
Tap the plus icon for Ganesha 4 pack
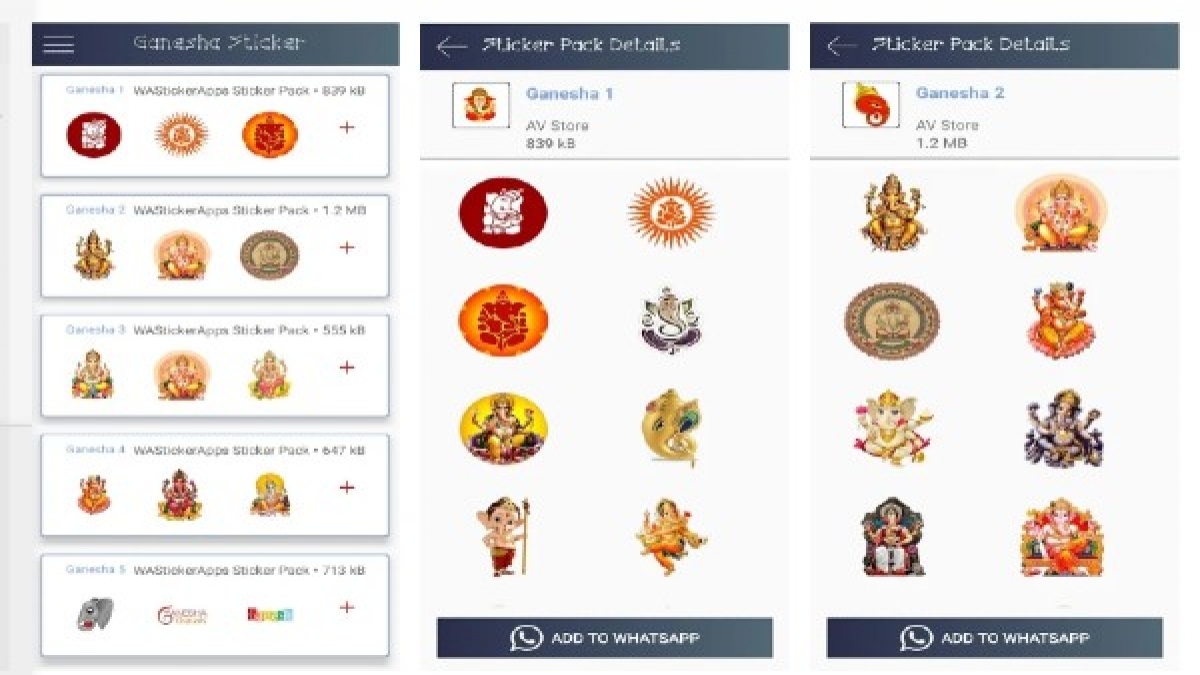[x=347, y=487]
